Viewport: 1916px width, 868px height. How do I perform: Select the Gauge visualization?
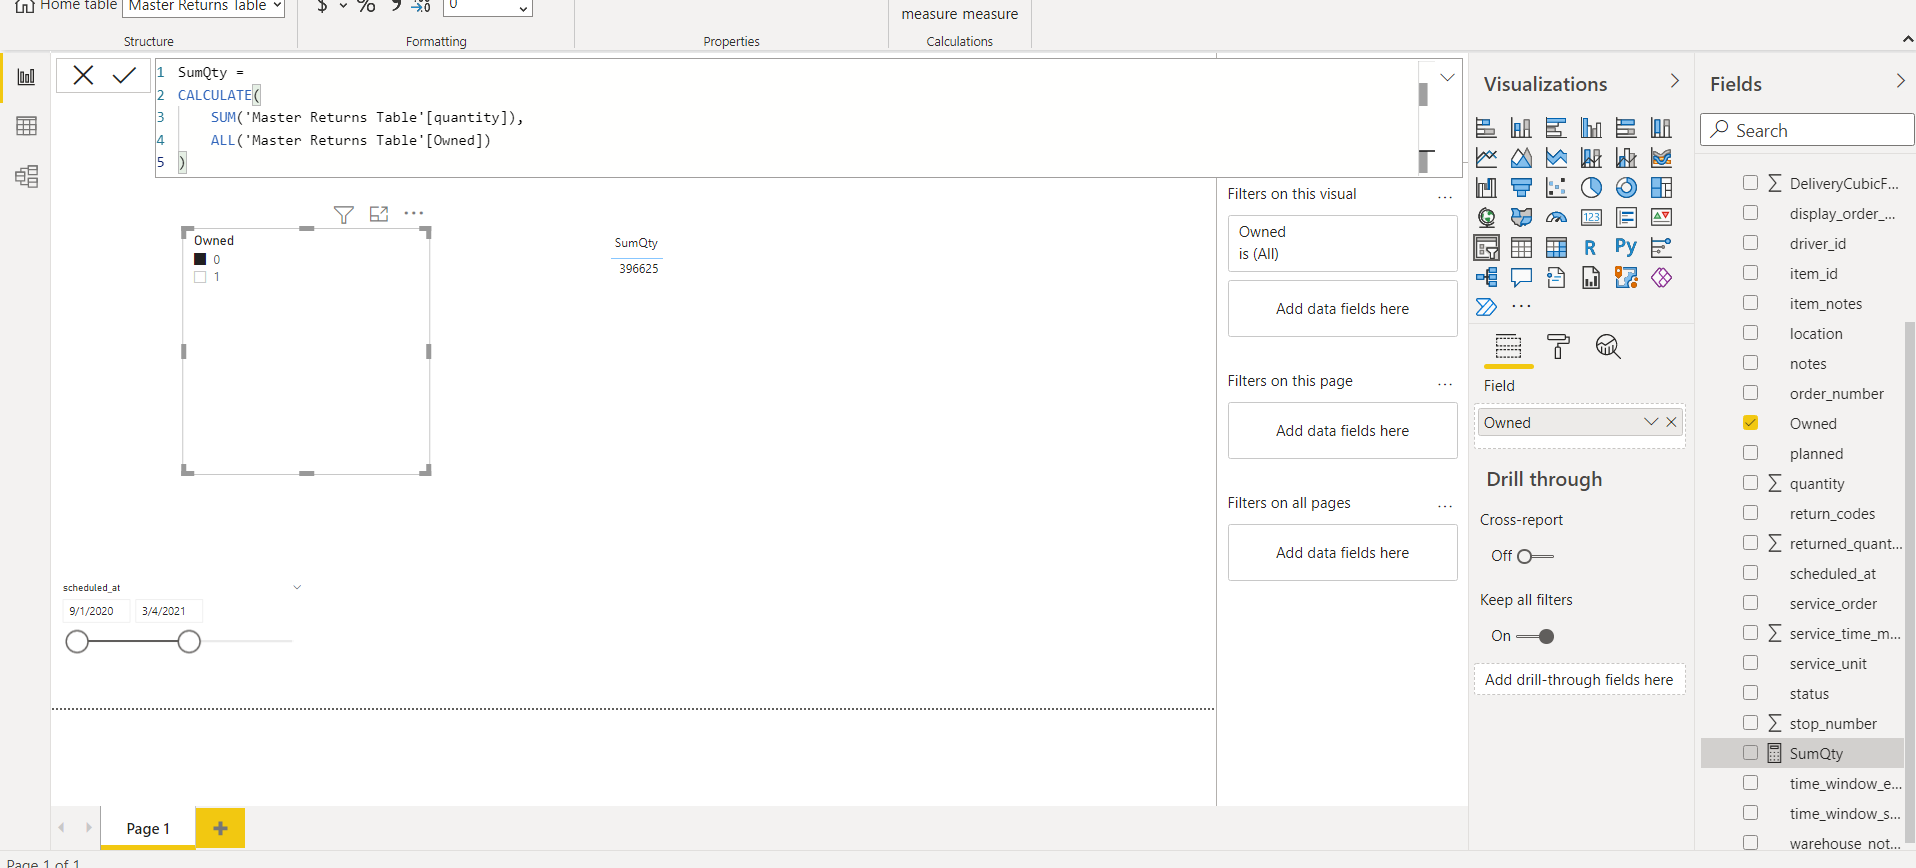tap(1556, 217)
